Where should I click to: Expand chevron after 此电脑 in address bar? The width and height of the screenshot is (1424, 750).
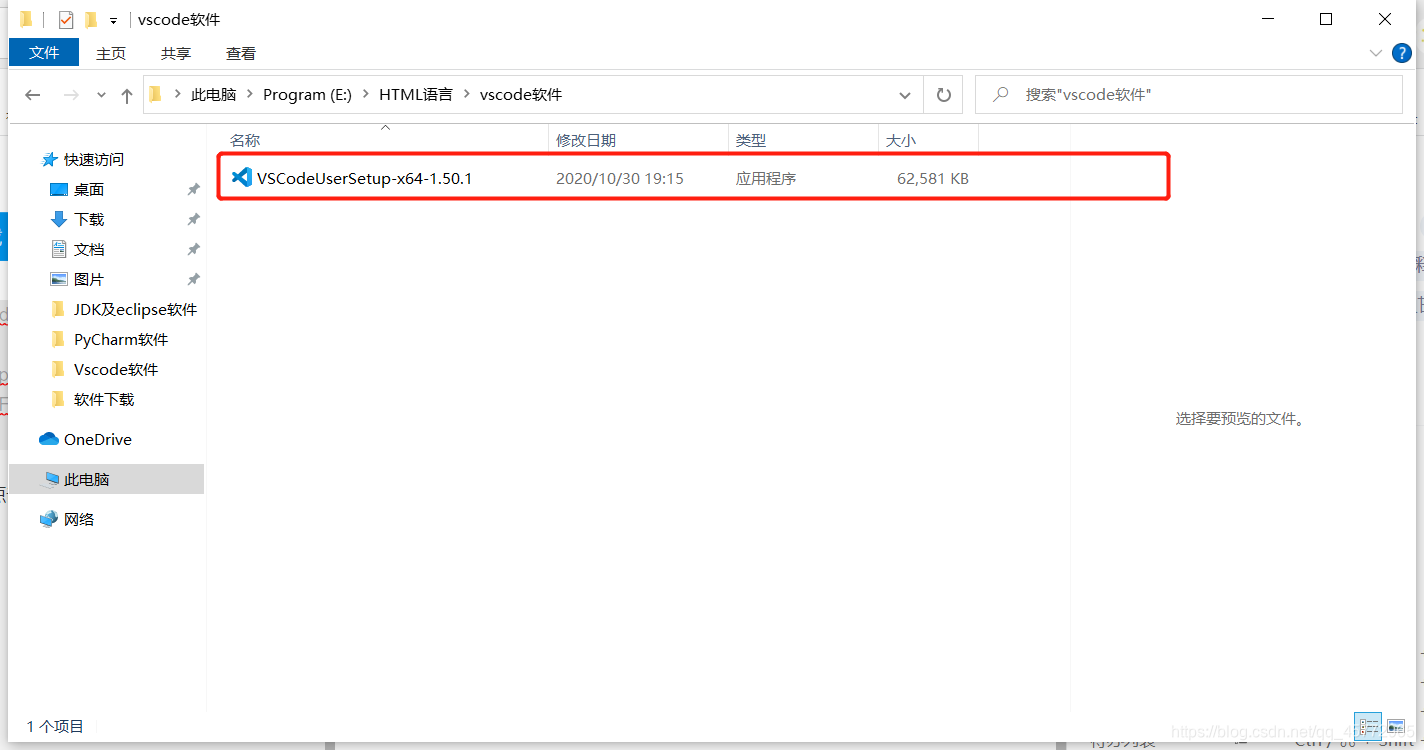point(250,95)
